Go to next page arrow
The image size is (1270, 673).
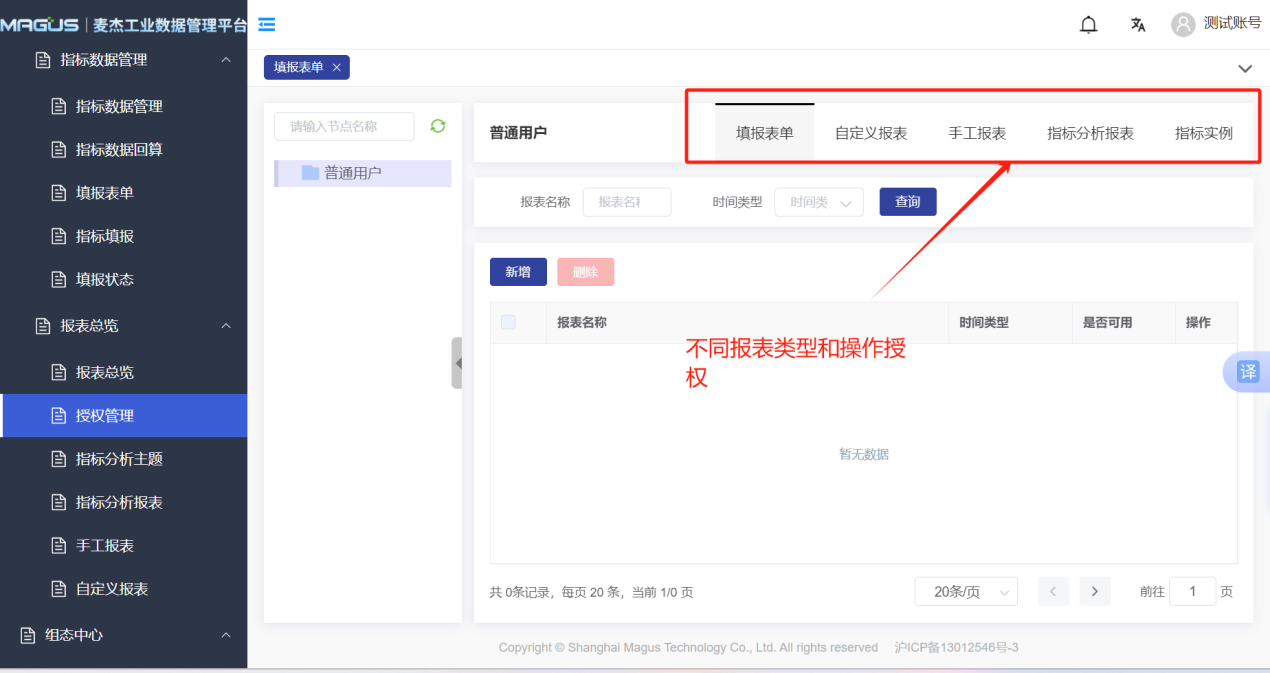(x=1095, y=591)
